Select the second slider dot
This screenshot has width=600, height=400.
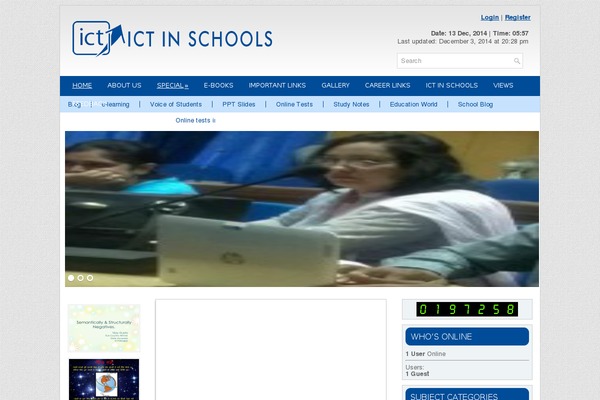point(80,278)
